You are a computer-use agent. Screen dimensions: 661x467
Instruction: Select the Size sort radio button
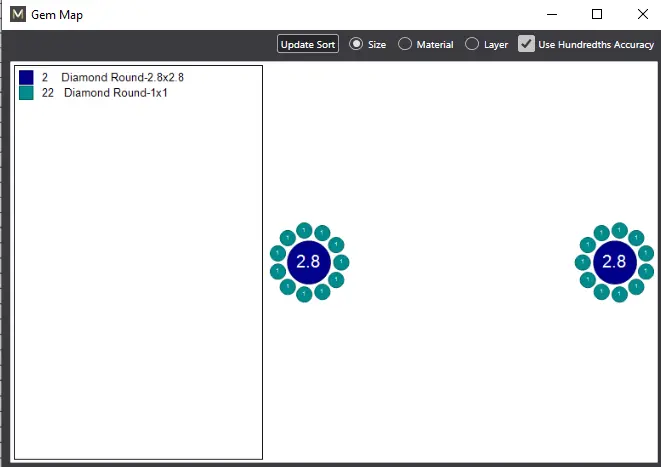[x=356, y=45]
